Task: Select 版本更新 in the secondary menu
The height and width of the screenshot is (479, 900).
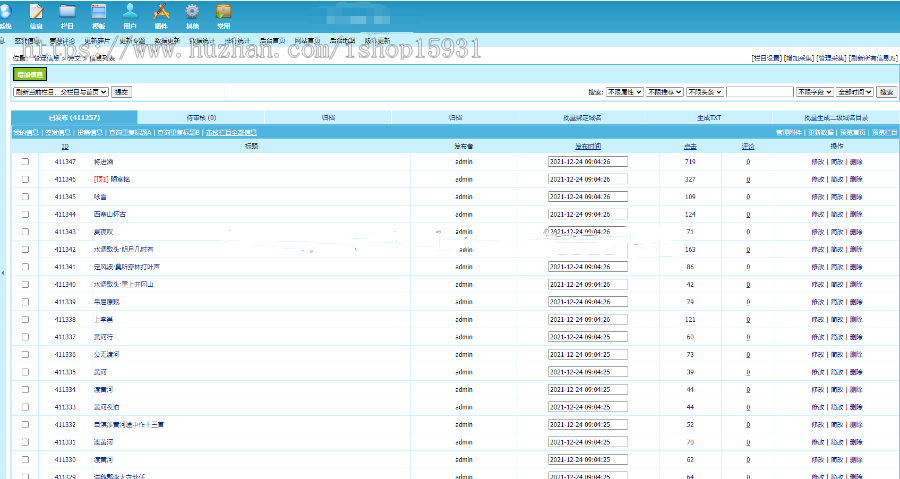Action: pos(377,41)
